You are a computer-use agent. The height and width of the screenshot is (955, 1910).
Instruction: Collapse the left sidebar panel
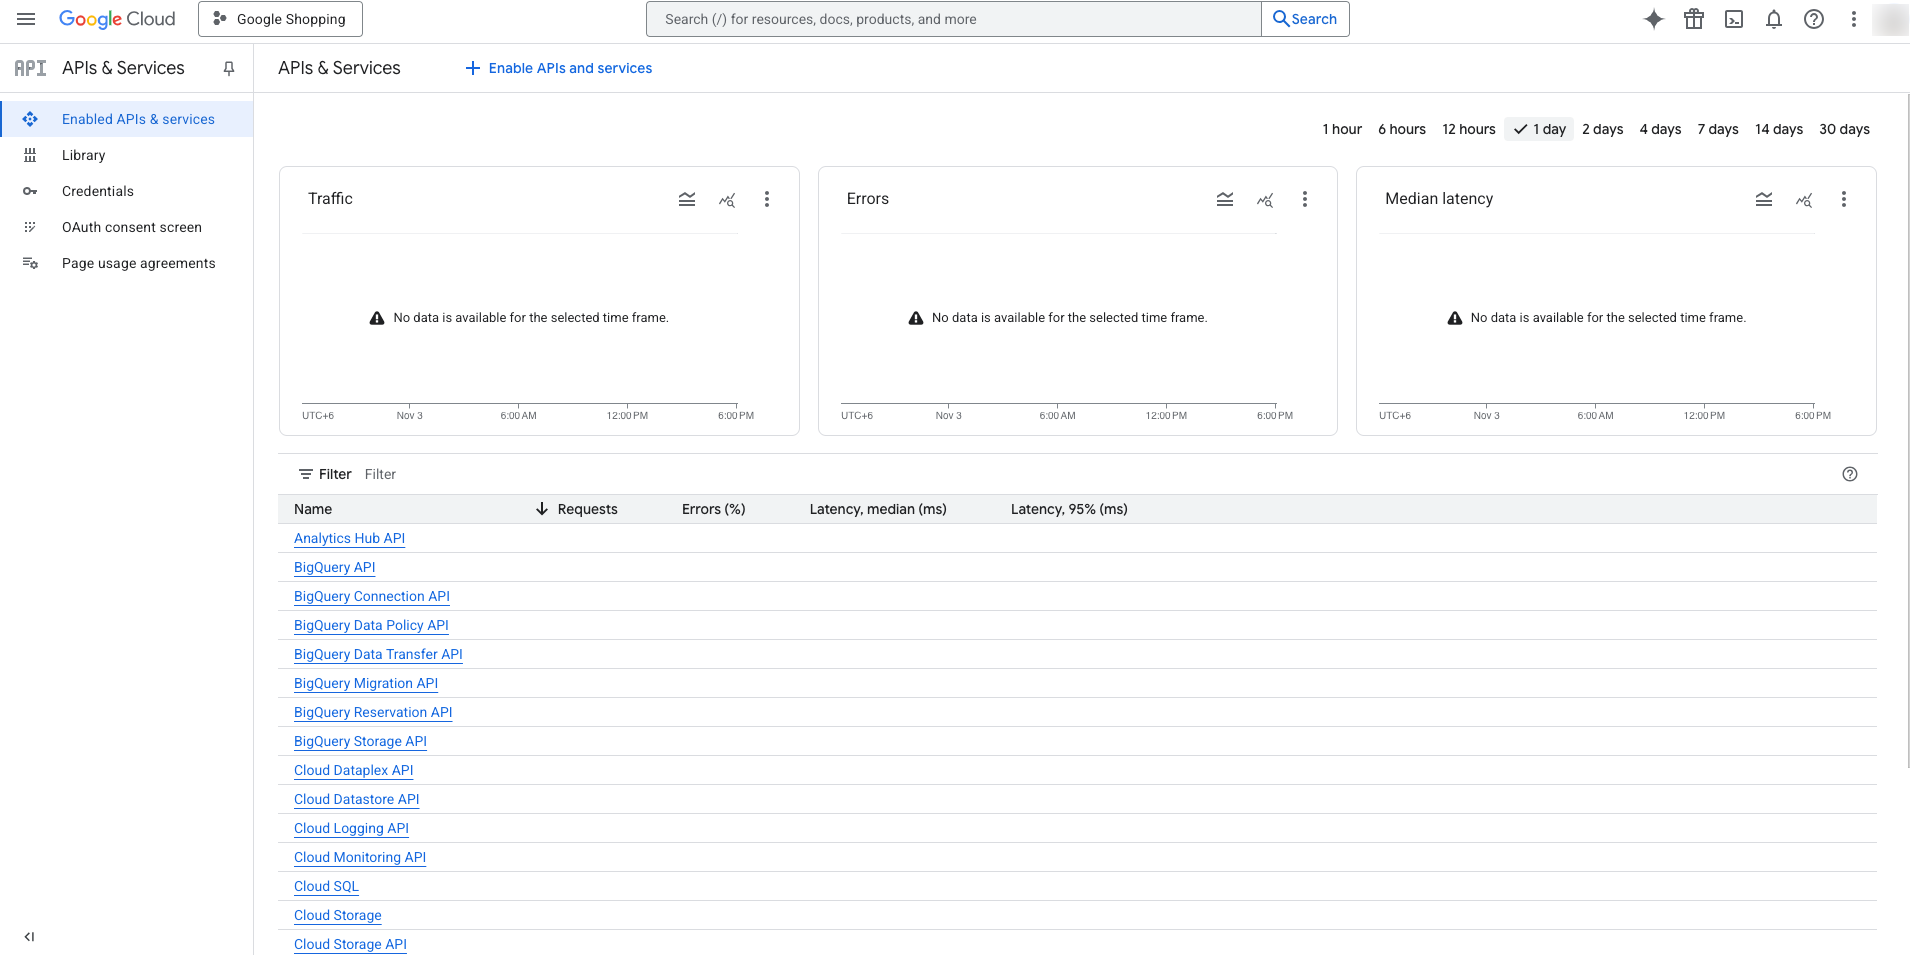click(29, 937)
